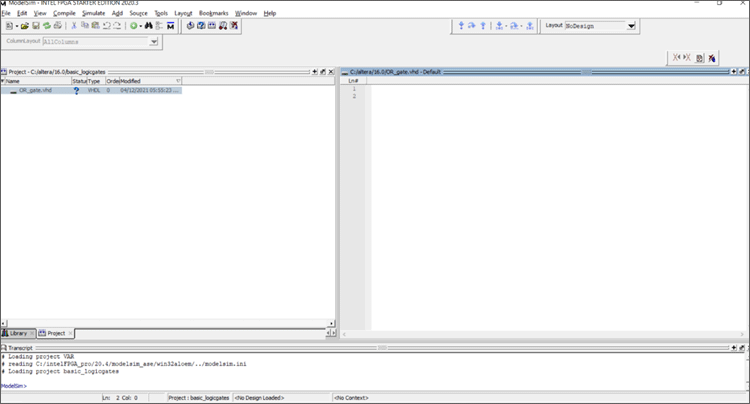The height and width of the screenshot is (404, 750).
Task: Click 'Project : basic_logicgates' in status bar
Action: point(199,398)
